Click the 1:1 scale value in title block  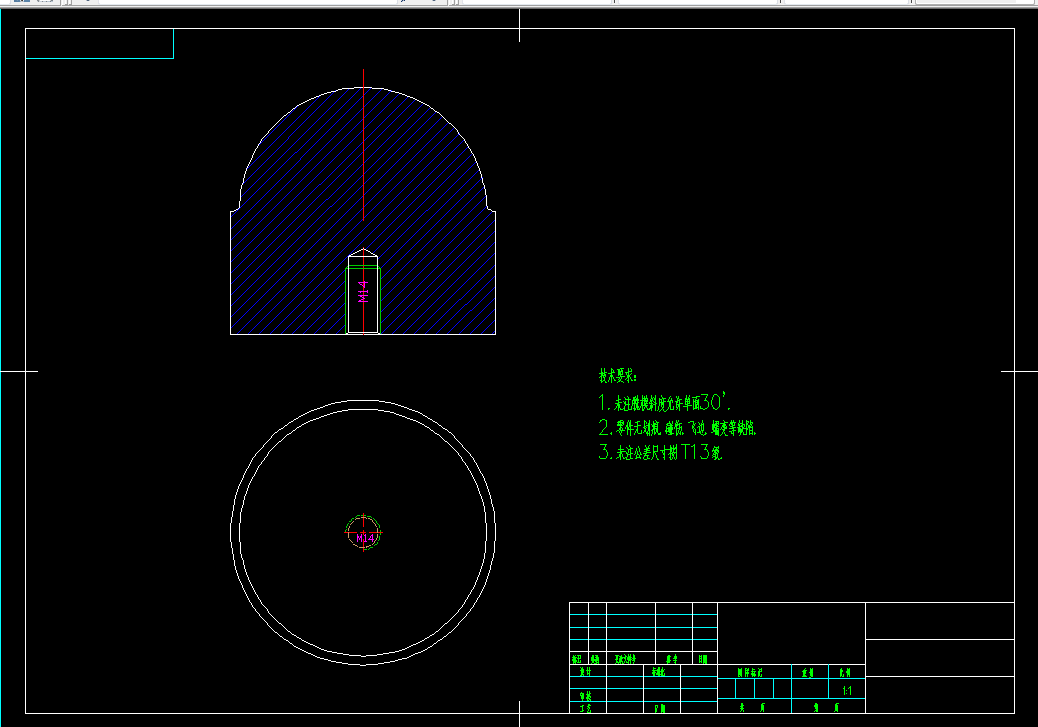pos(847,691)
